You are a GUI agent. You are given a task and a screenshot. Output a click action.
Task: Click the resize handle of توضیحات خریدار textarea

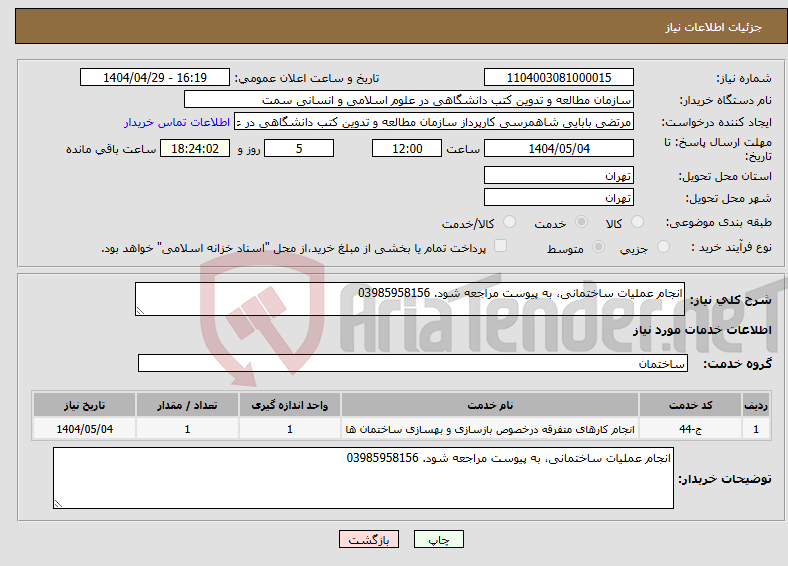tap(58, 503)
